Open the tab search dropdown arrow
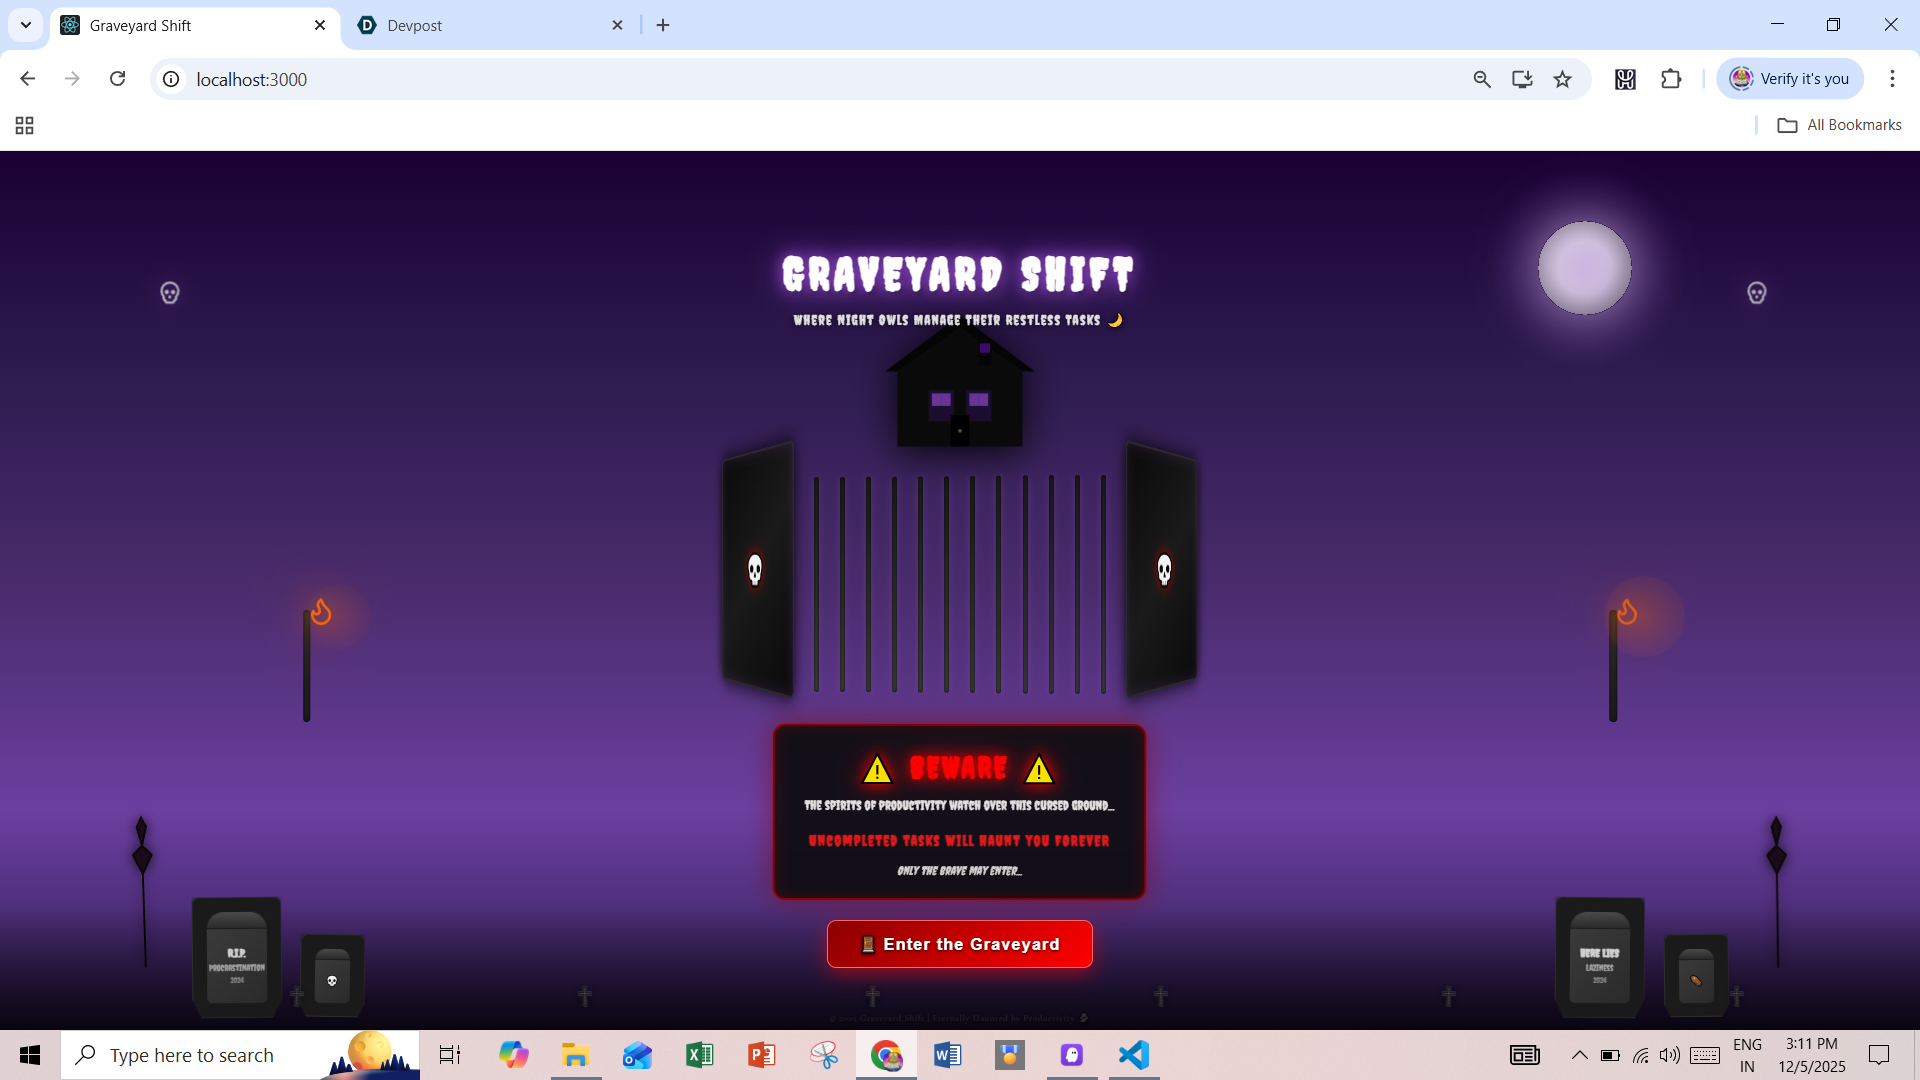The width and height of the screenshot is (1920, 1080). [x=26, y=25]
